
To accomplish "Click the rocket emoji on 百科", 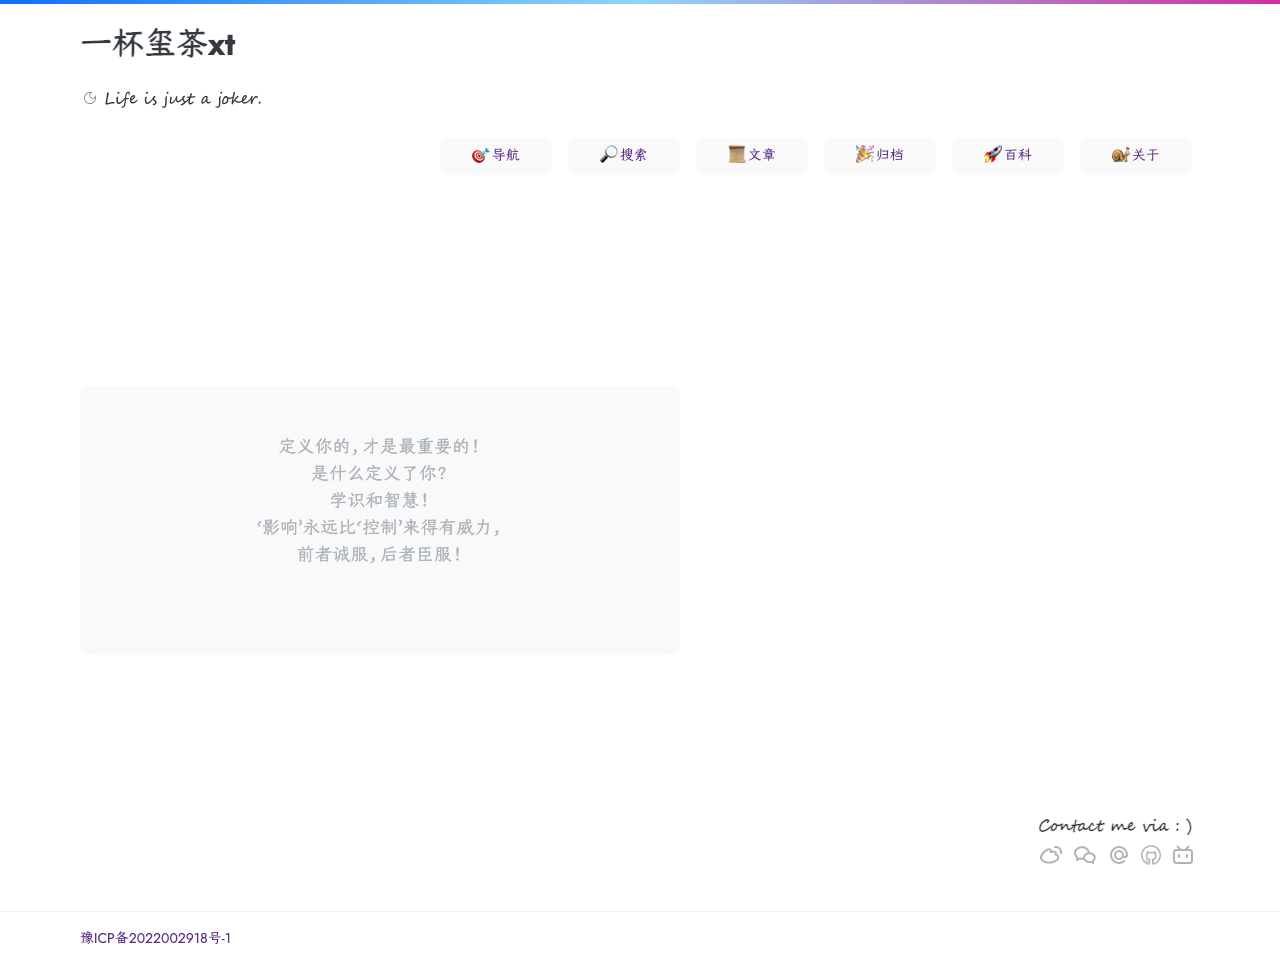I will tap(992, 154).
